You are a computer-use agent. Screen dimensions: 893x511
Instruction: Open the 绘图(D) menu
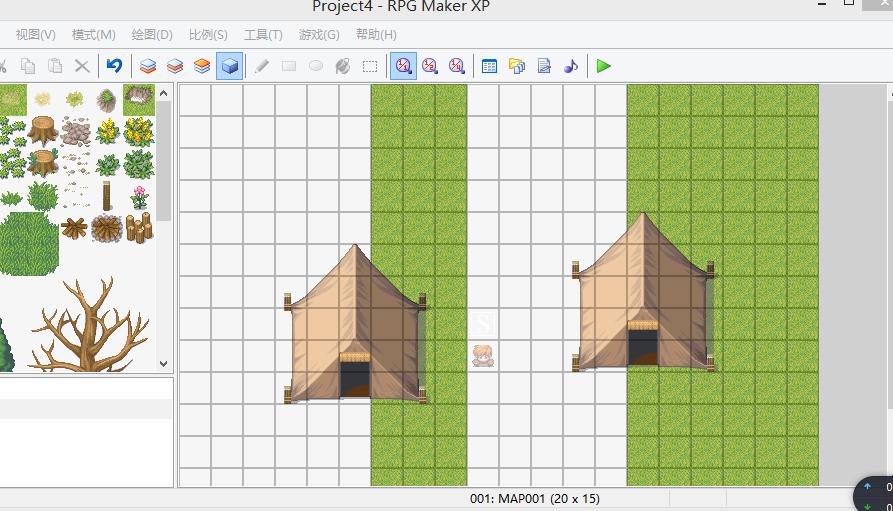click(152, 35)
